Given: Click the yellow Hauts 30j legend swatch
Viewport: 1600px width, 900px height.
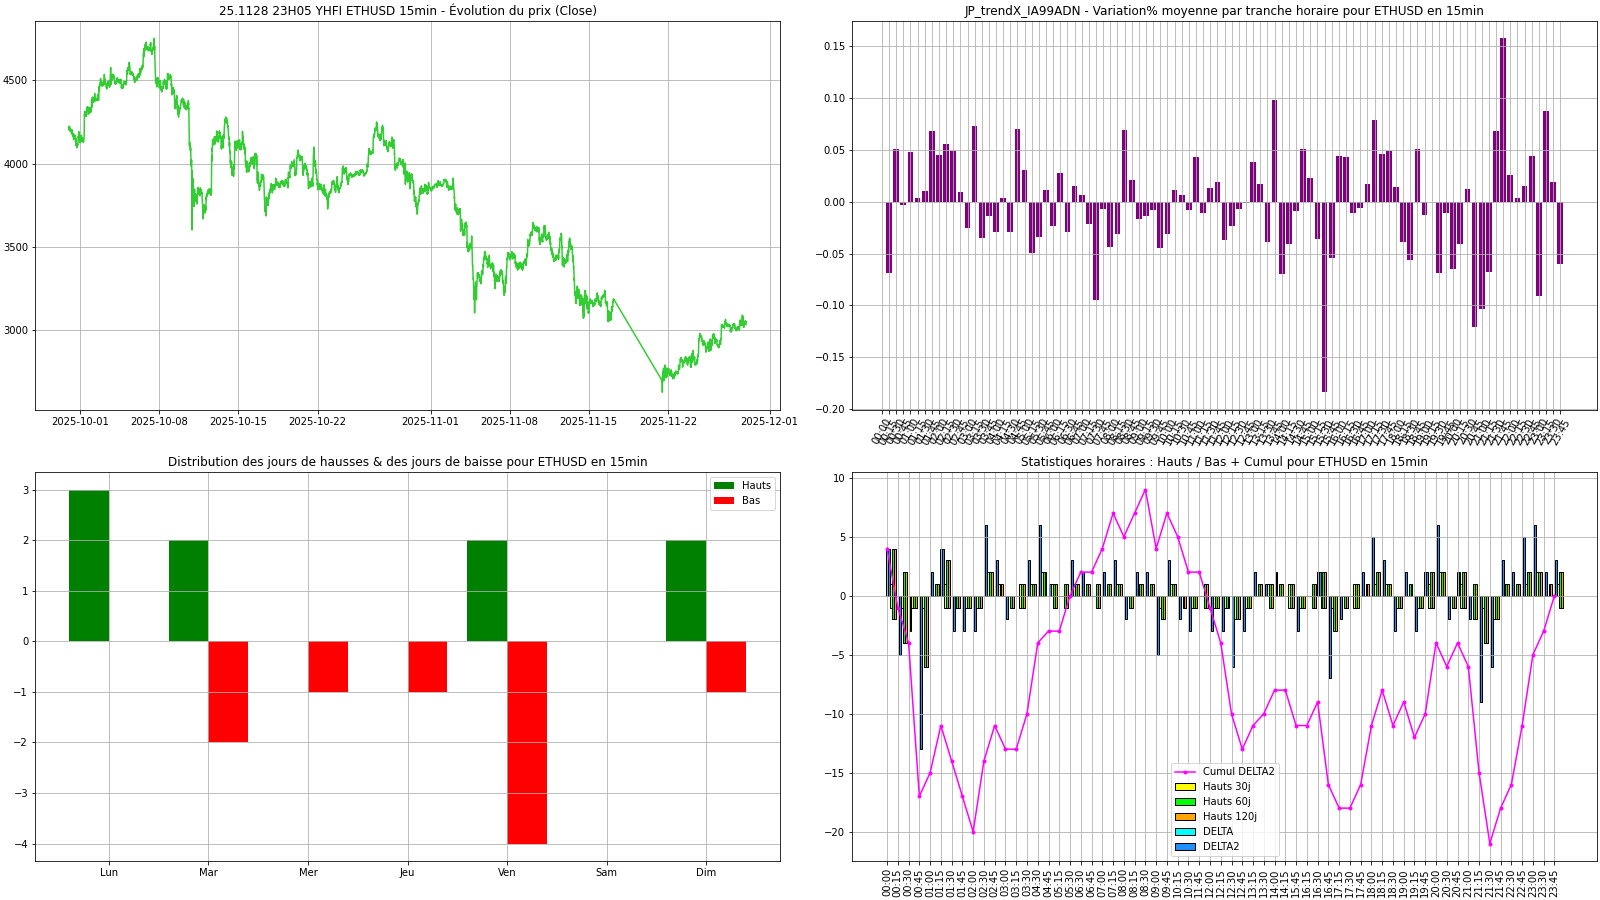Looking at the screenshot, I should (1185, 787).
